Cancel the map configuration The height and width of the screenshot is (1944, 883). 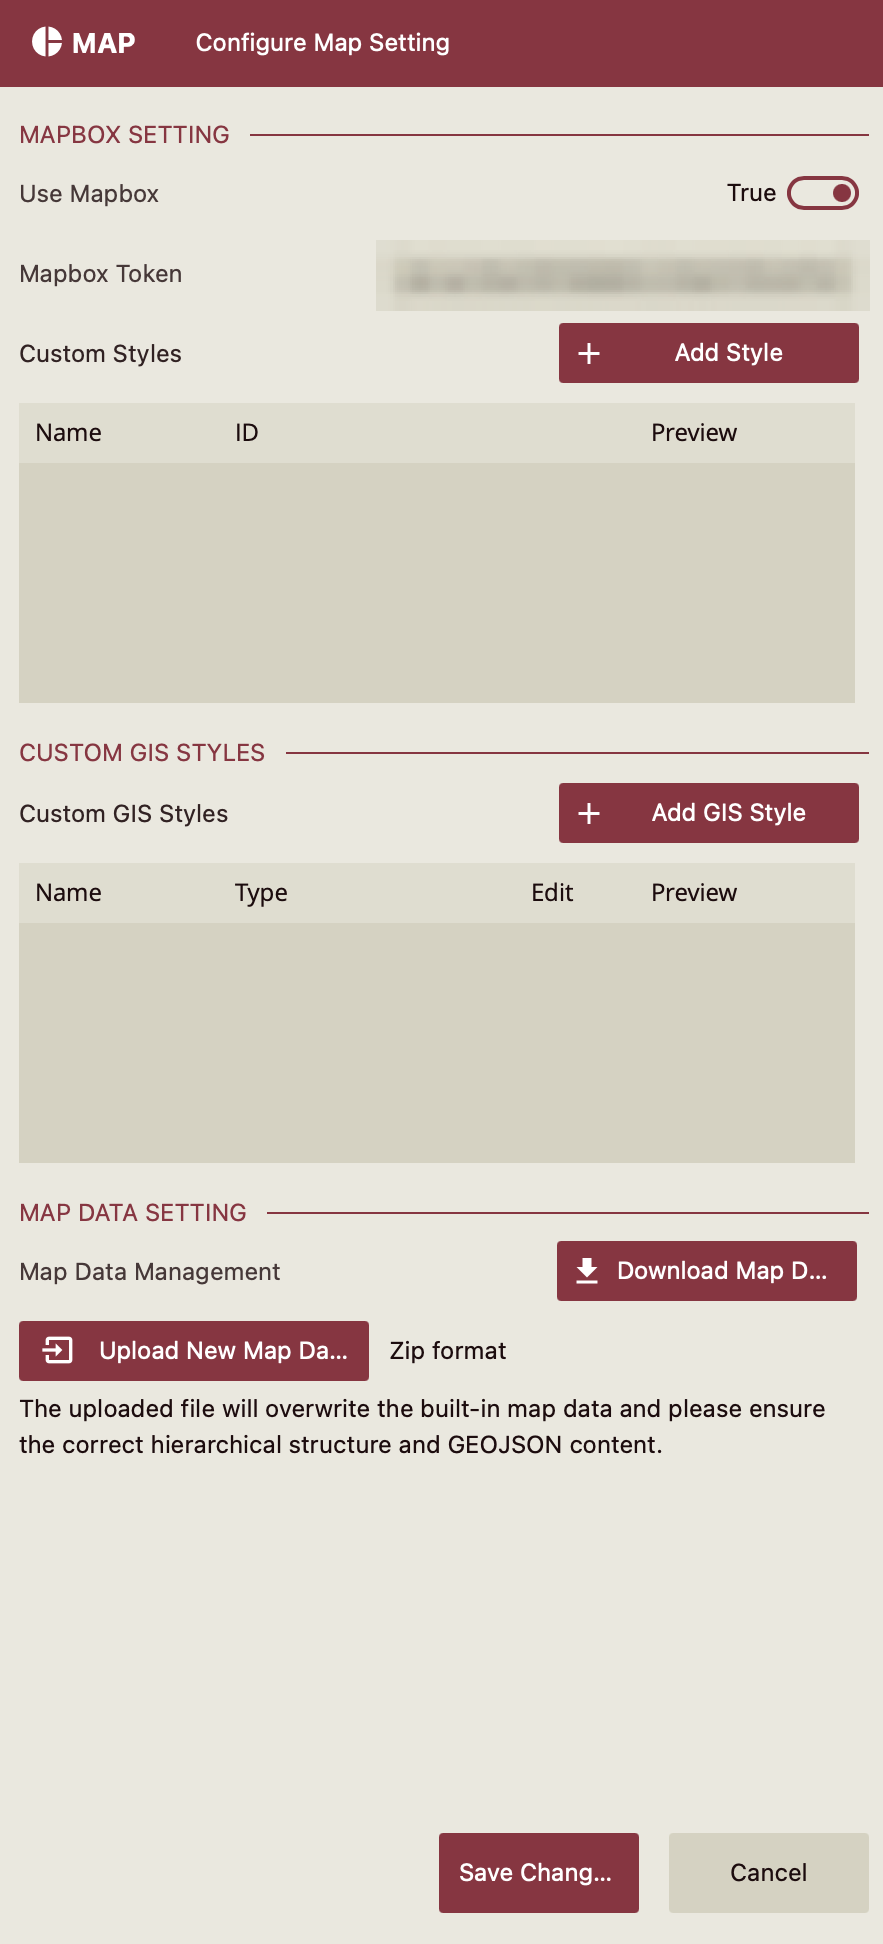click(x=768, y=1873)
